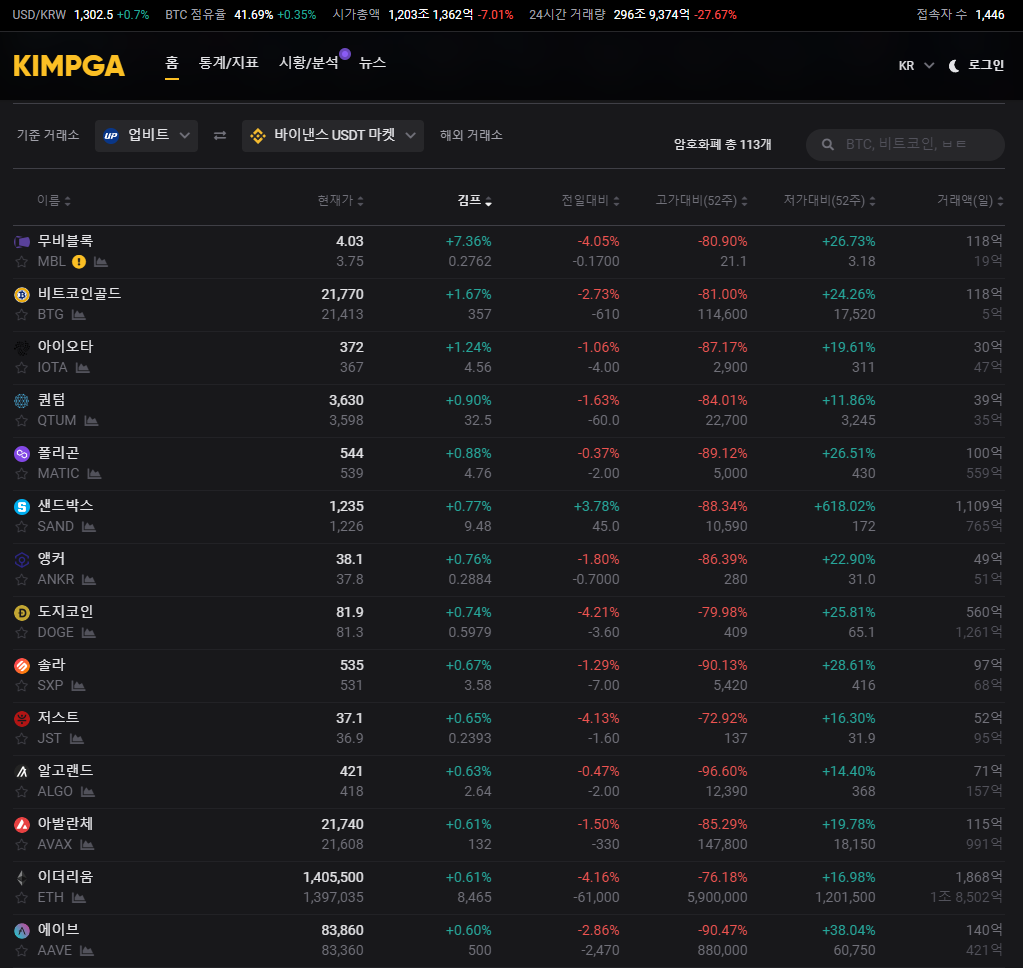Favorite IOTA with the star

(22, 367)
